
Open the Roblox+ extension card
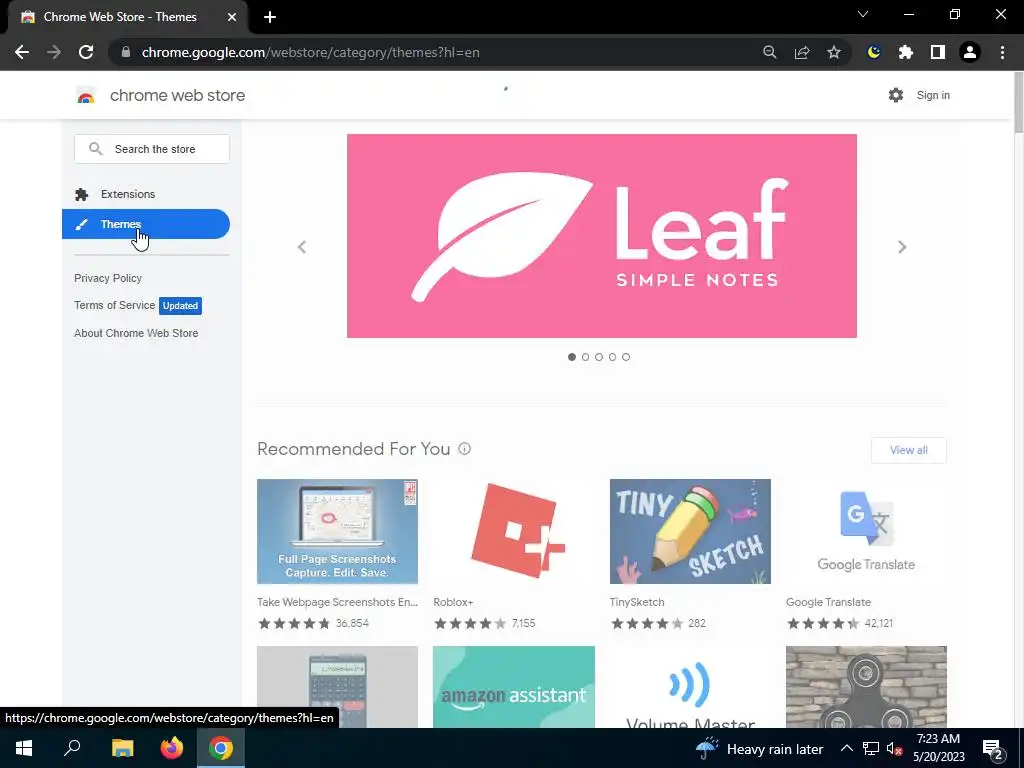pos(514,554)
